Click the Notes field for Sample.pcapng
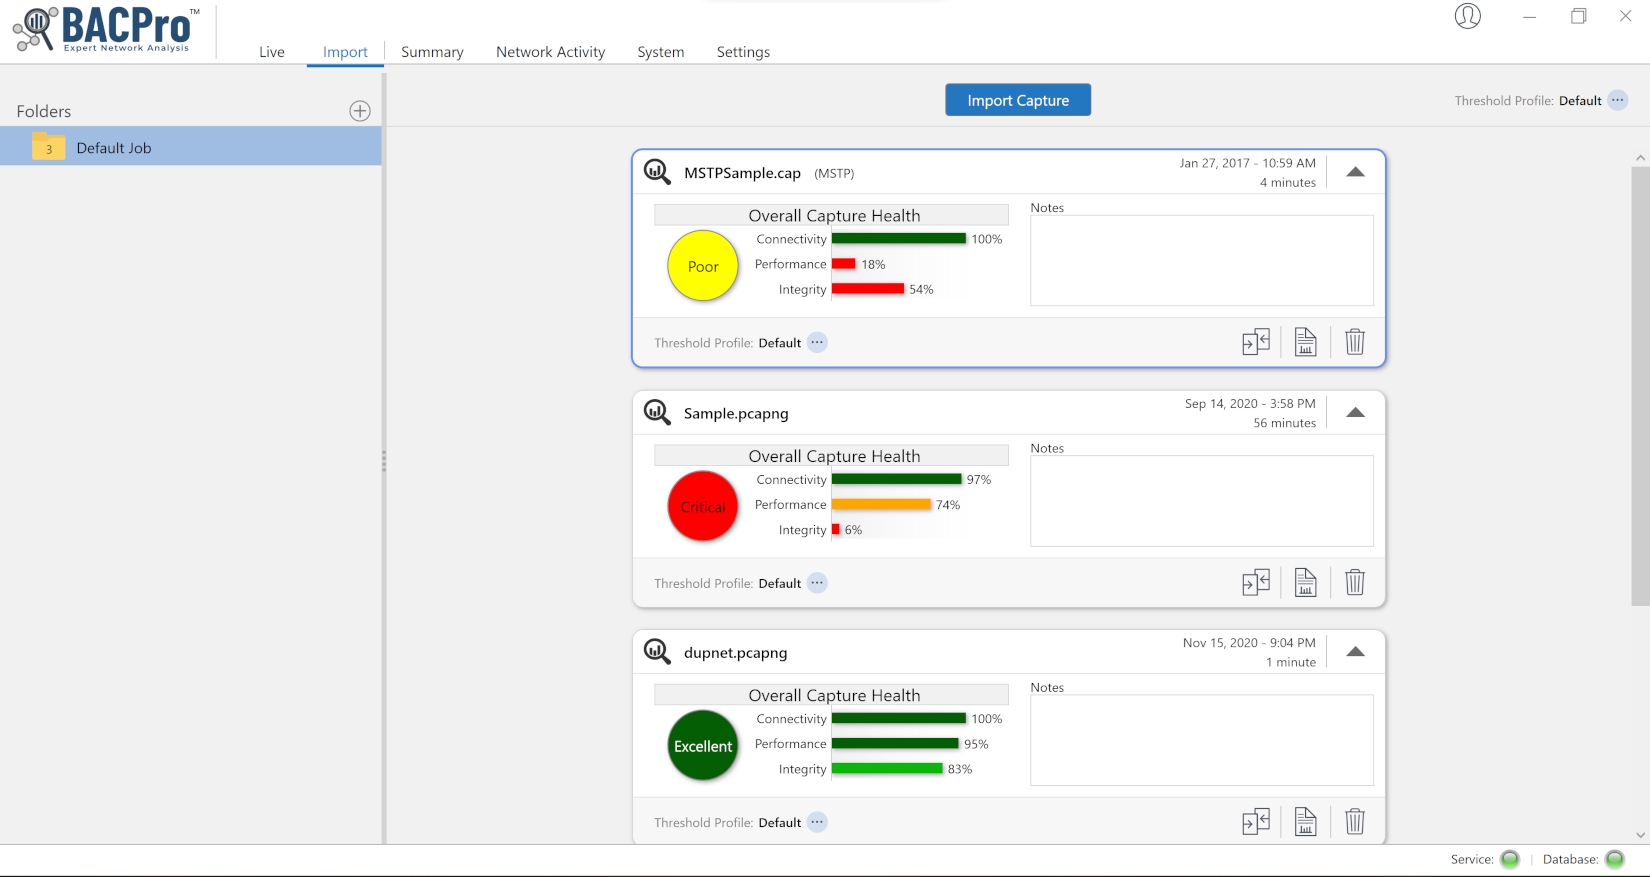This screenshot has height=877, width=1650. tap(1201, 501)
